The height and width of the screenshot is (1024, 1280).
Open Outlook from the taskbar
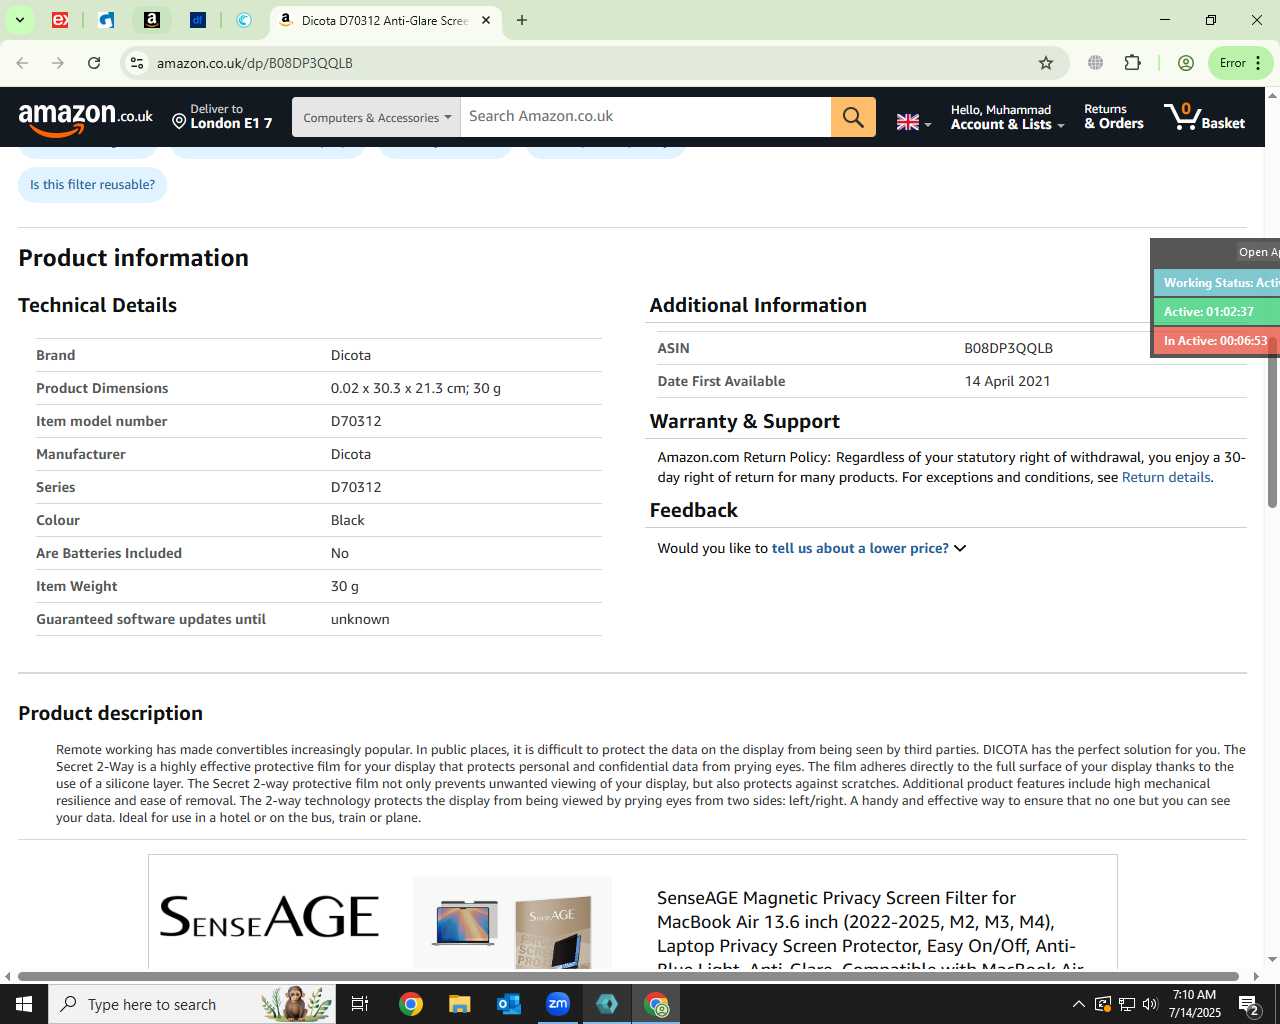click(x=509, y=1004)
